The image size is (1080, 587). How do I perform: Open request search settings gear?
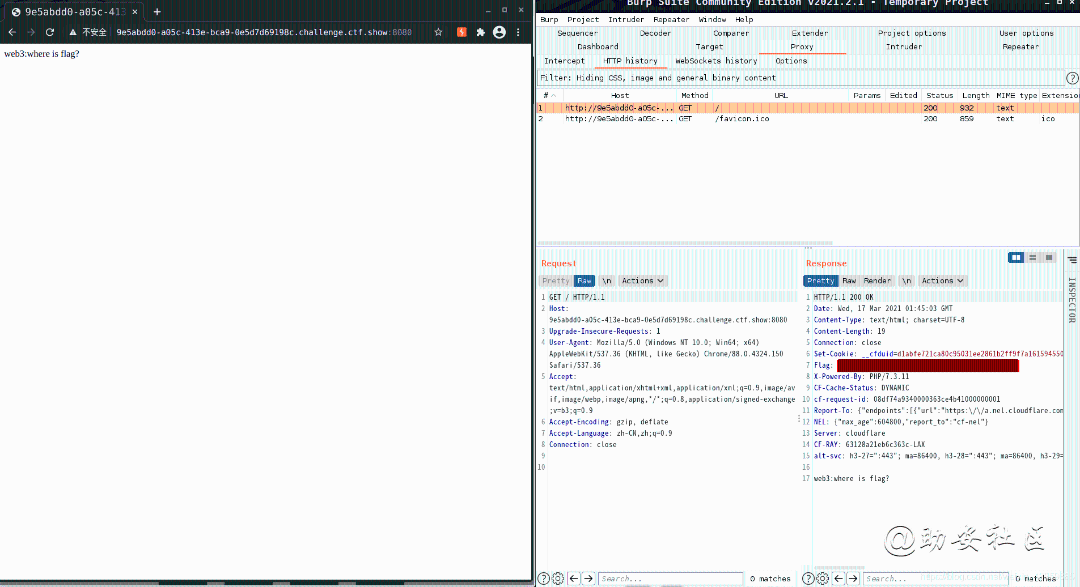coord(558,579)
